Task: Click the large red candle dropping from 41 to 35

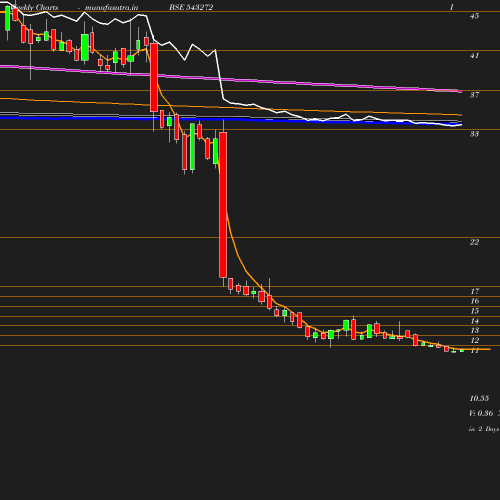Action: (154, 77)
